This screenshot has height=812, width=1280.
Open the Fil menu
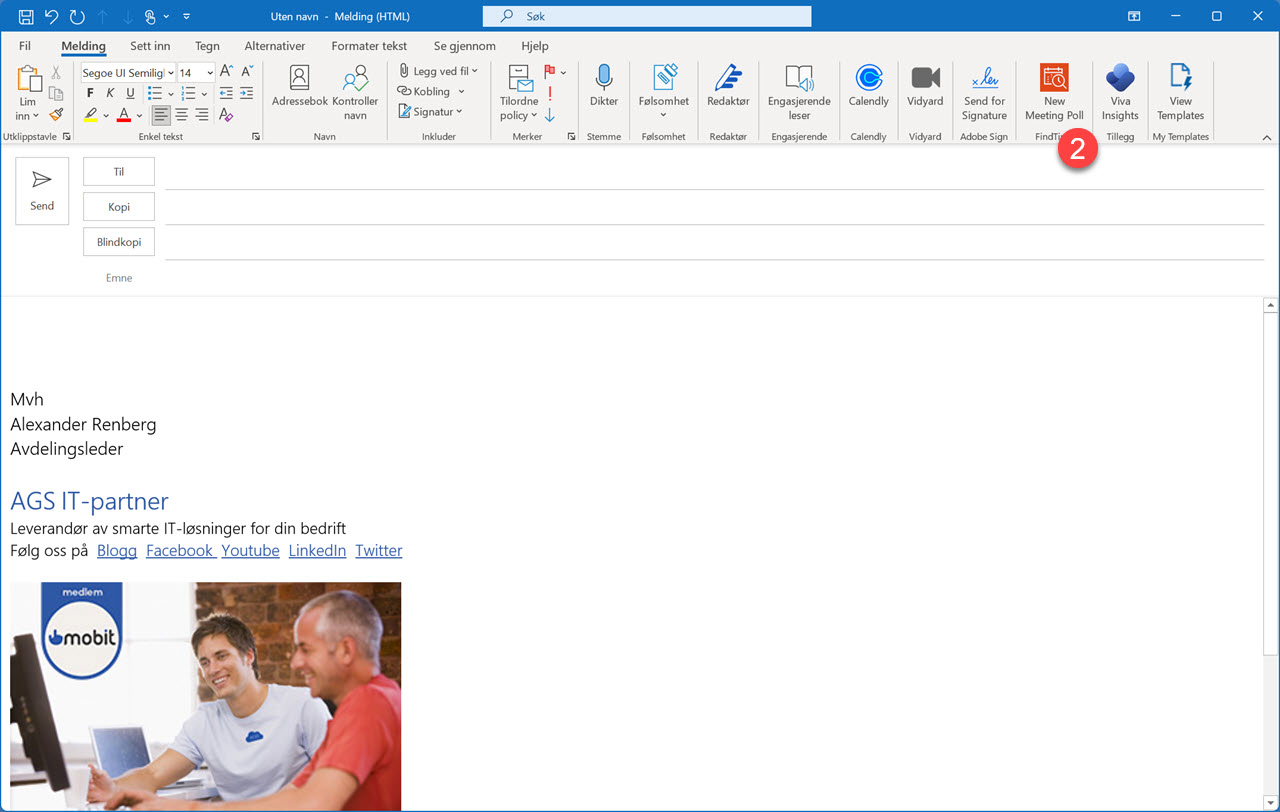click(24, 46)
